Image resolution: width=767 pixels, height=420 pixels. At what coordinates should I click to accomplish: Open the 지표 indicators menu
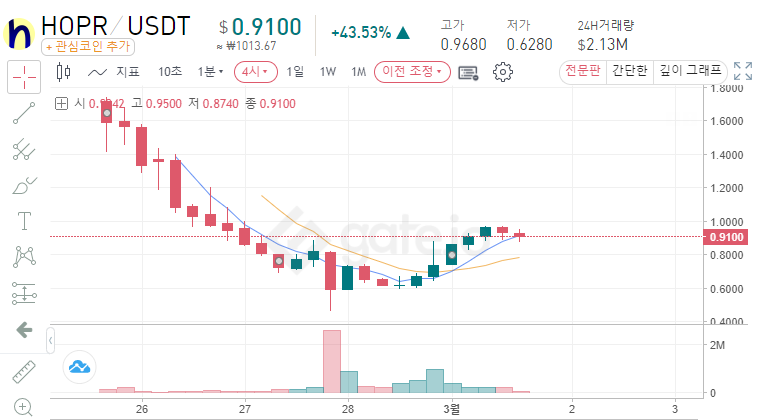(x=128, y=72)
